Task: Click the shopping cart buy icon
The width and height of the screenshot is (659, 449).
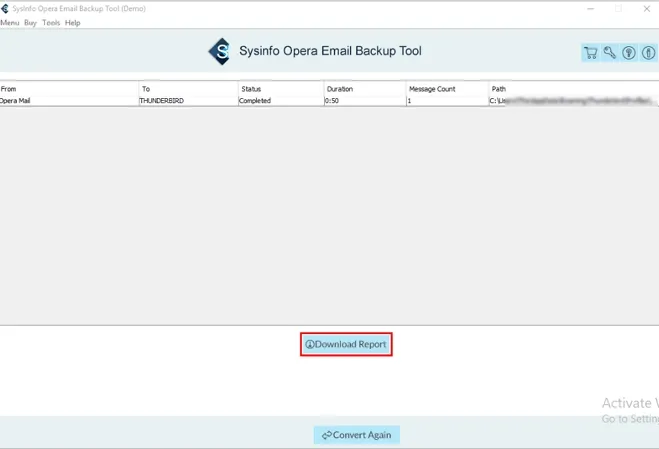Action: point(590,53)
